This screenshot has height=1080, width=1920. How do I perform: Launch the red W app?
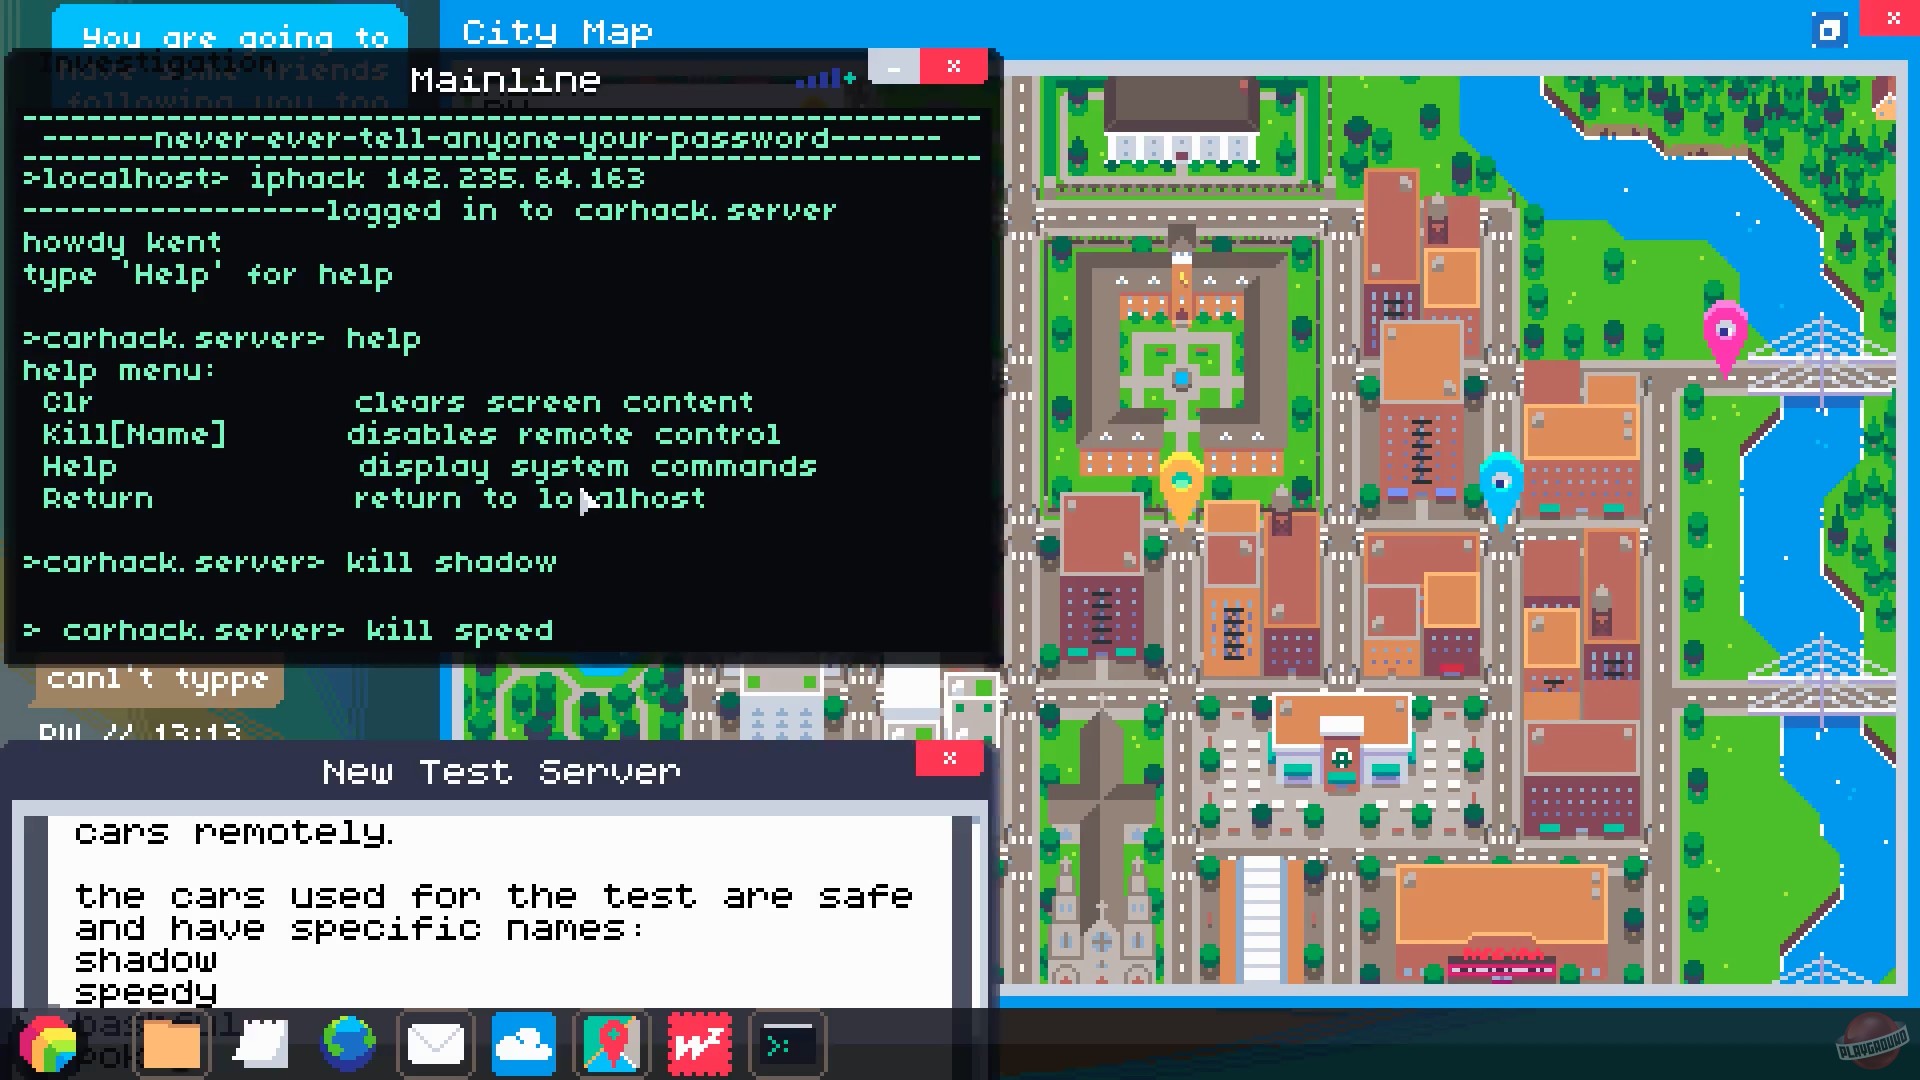pos(699,1044)
